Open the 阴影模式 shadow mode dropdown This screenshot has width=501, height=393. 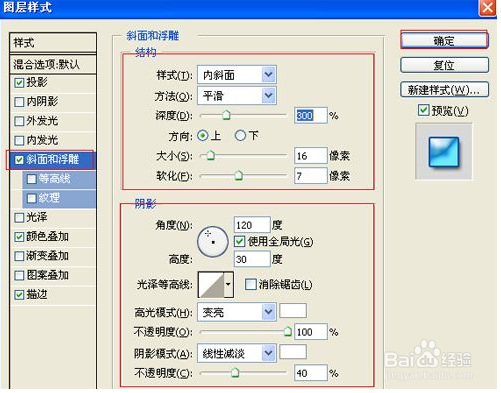coord(237,353)
